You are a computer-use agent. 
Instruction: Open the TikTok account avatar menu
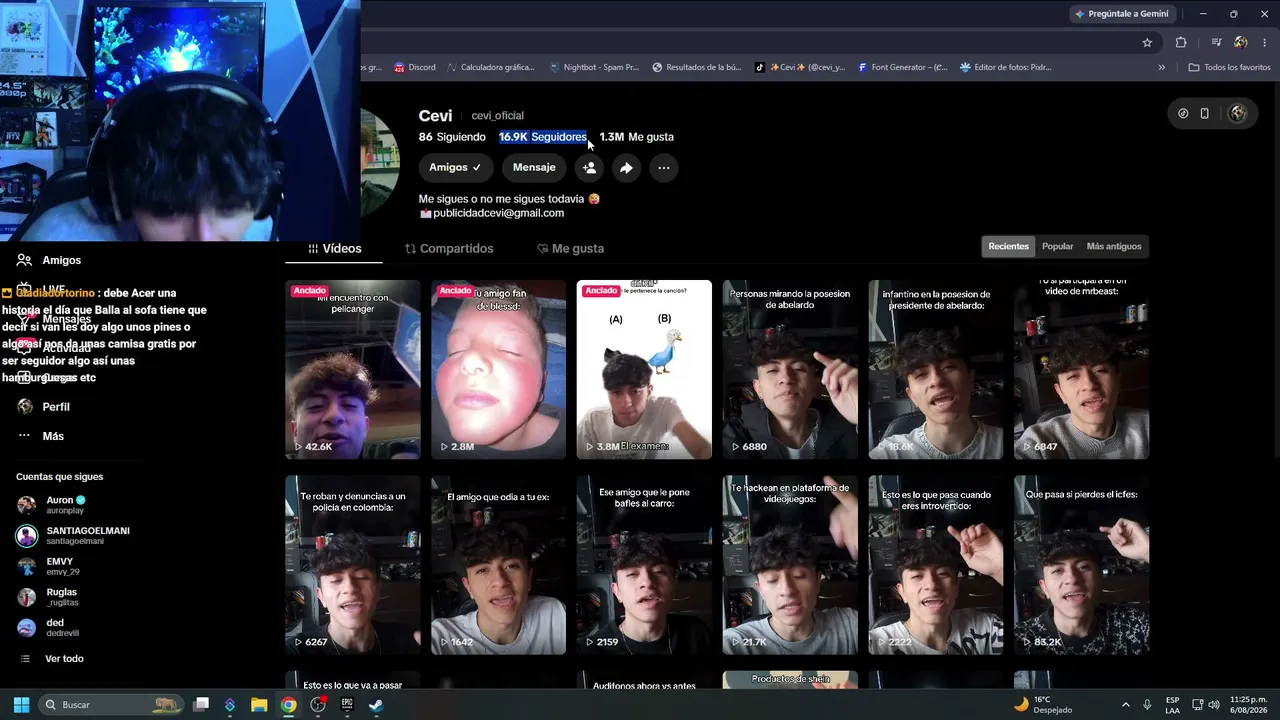[x=1237, y=113]
